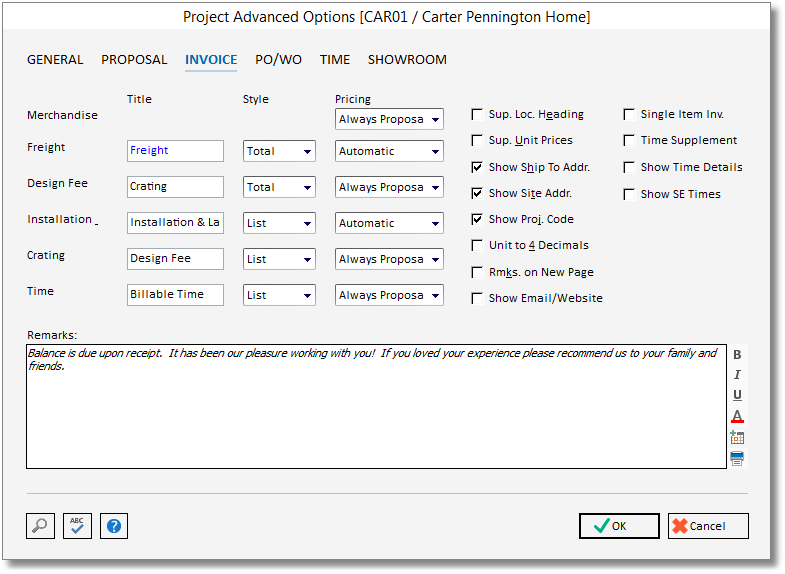
Task: Click the printer icon beside remarks
Action: pos(737,457)
